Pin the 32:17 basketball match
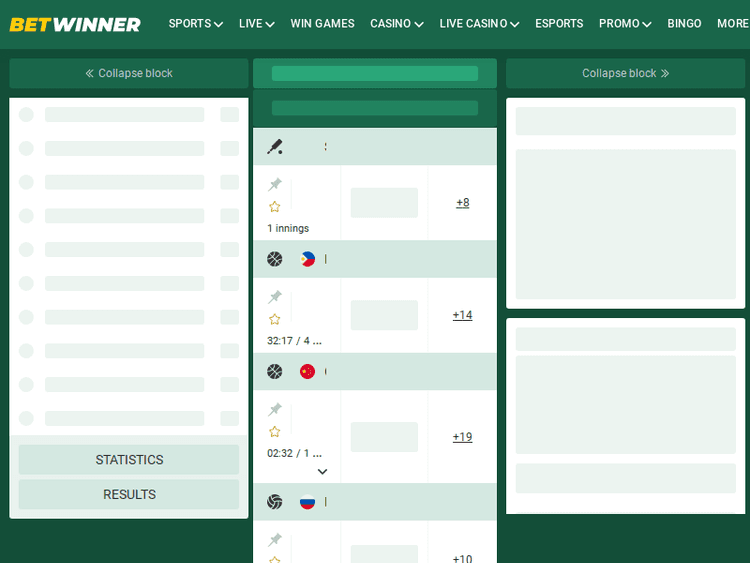Screen dimensions: 750x563 coord(275,297)
